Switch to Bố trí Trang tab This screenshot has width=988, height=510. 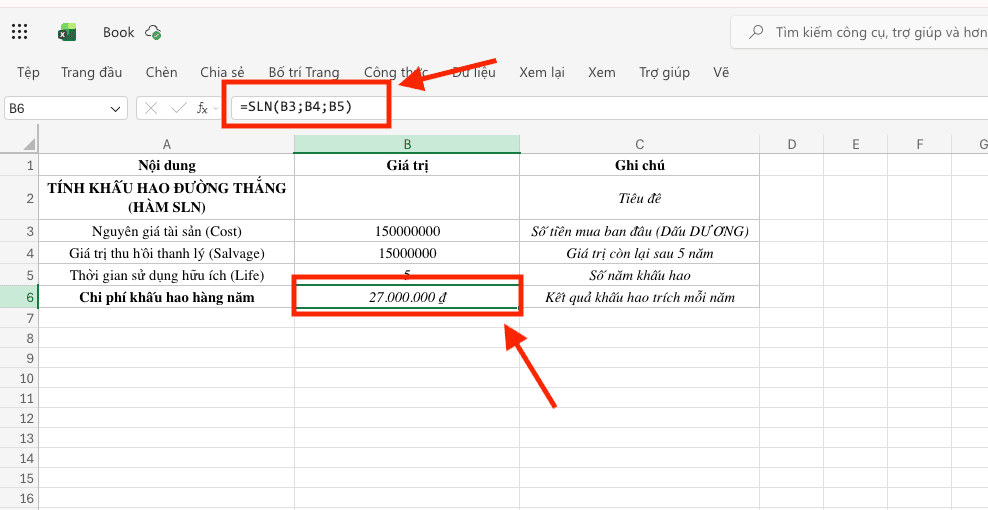tap(304, 72)
